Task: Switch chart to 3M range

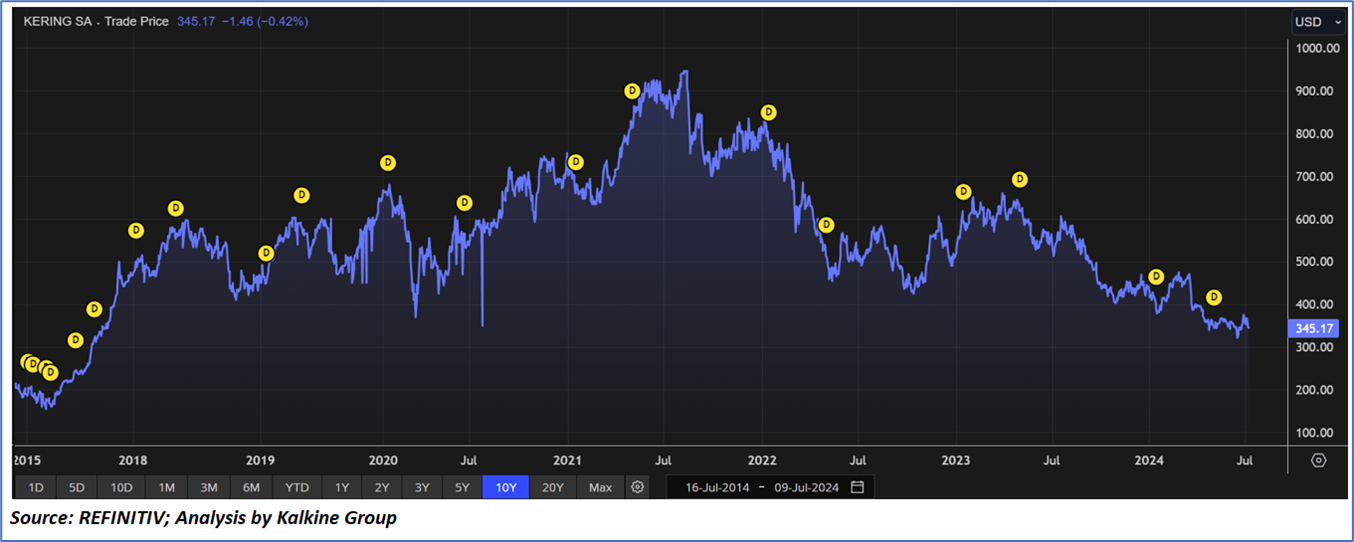Action: pos(208,487)
